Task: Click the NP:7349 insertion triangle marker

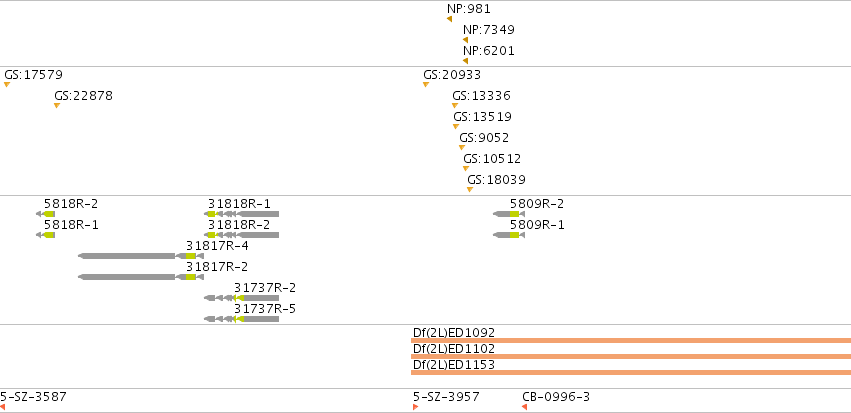Action: (466, 40)
